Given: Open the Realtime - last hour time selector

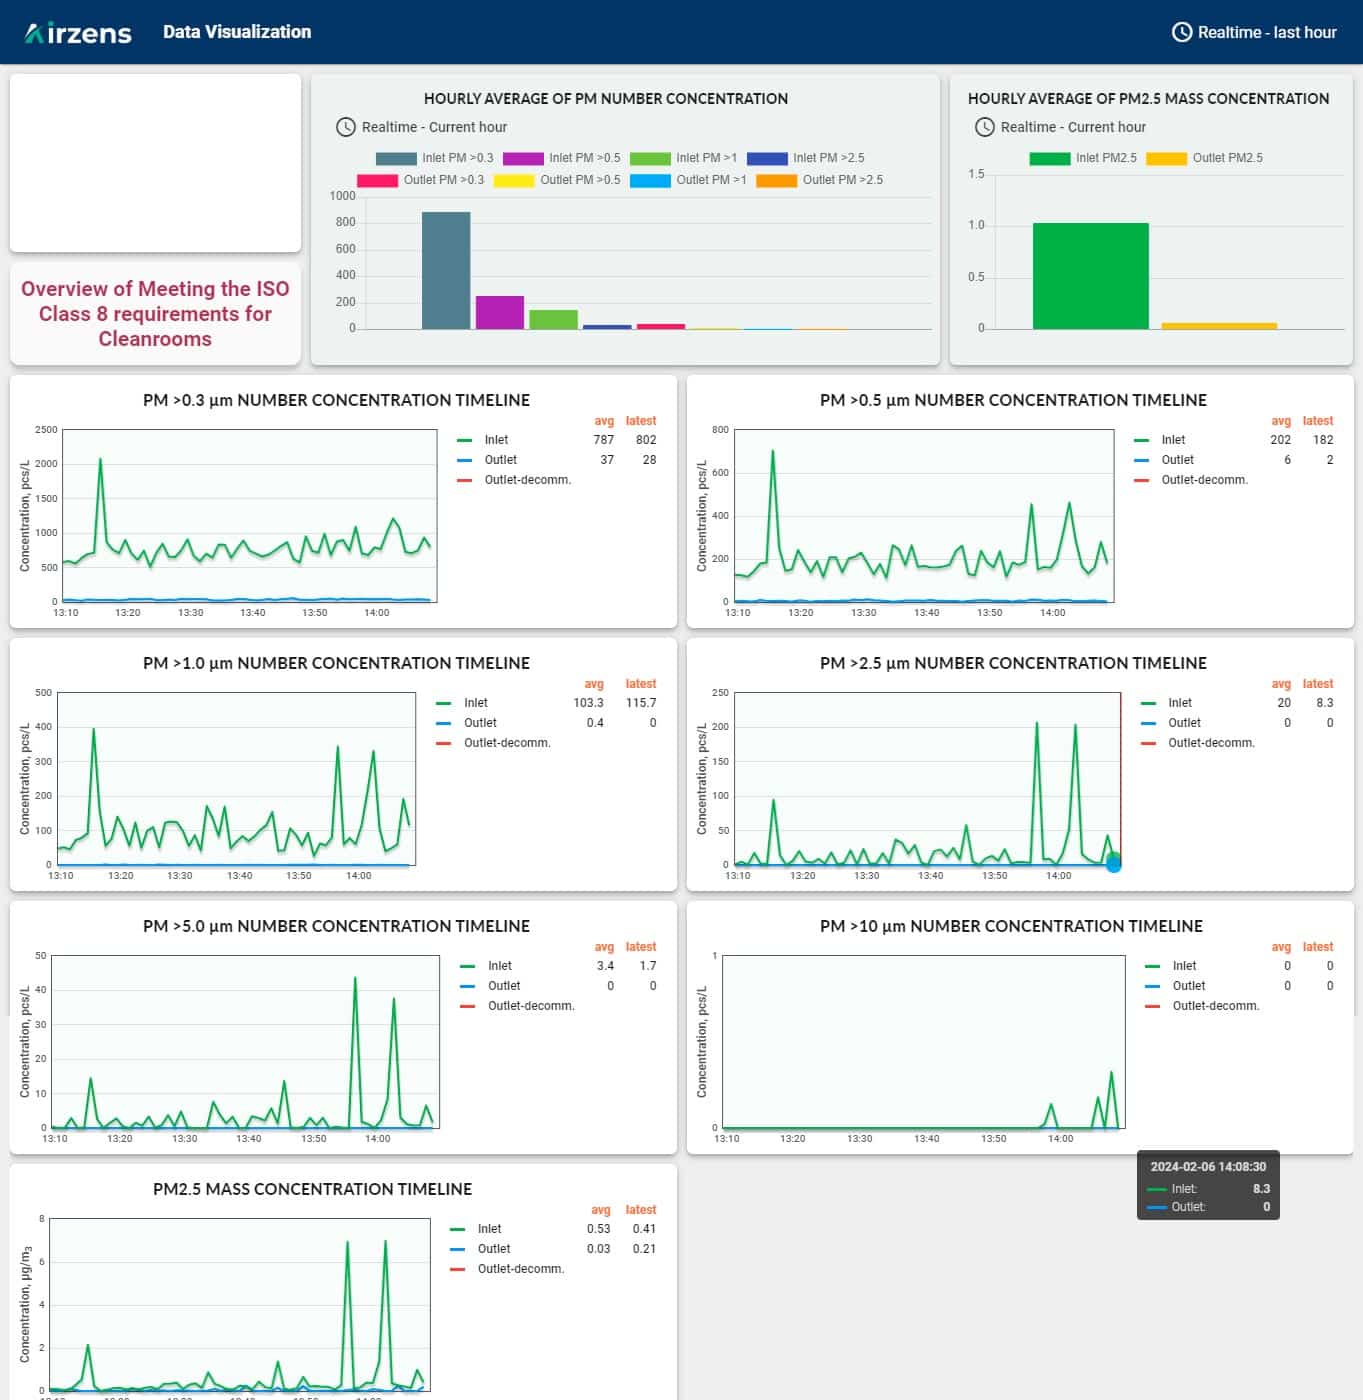Looking at the screenshot, I should pos(1254,32).
